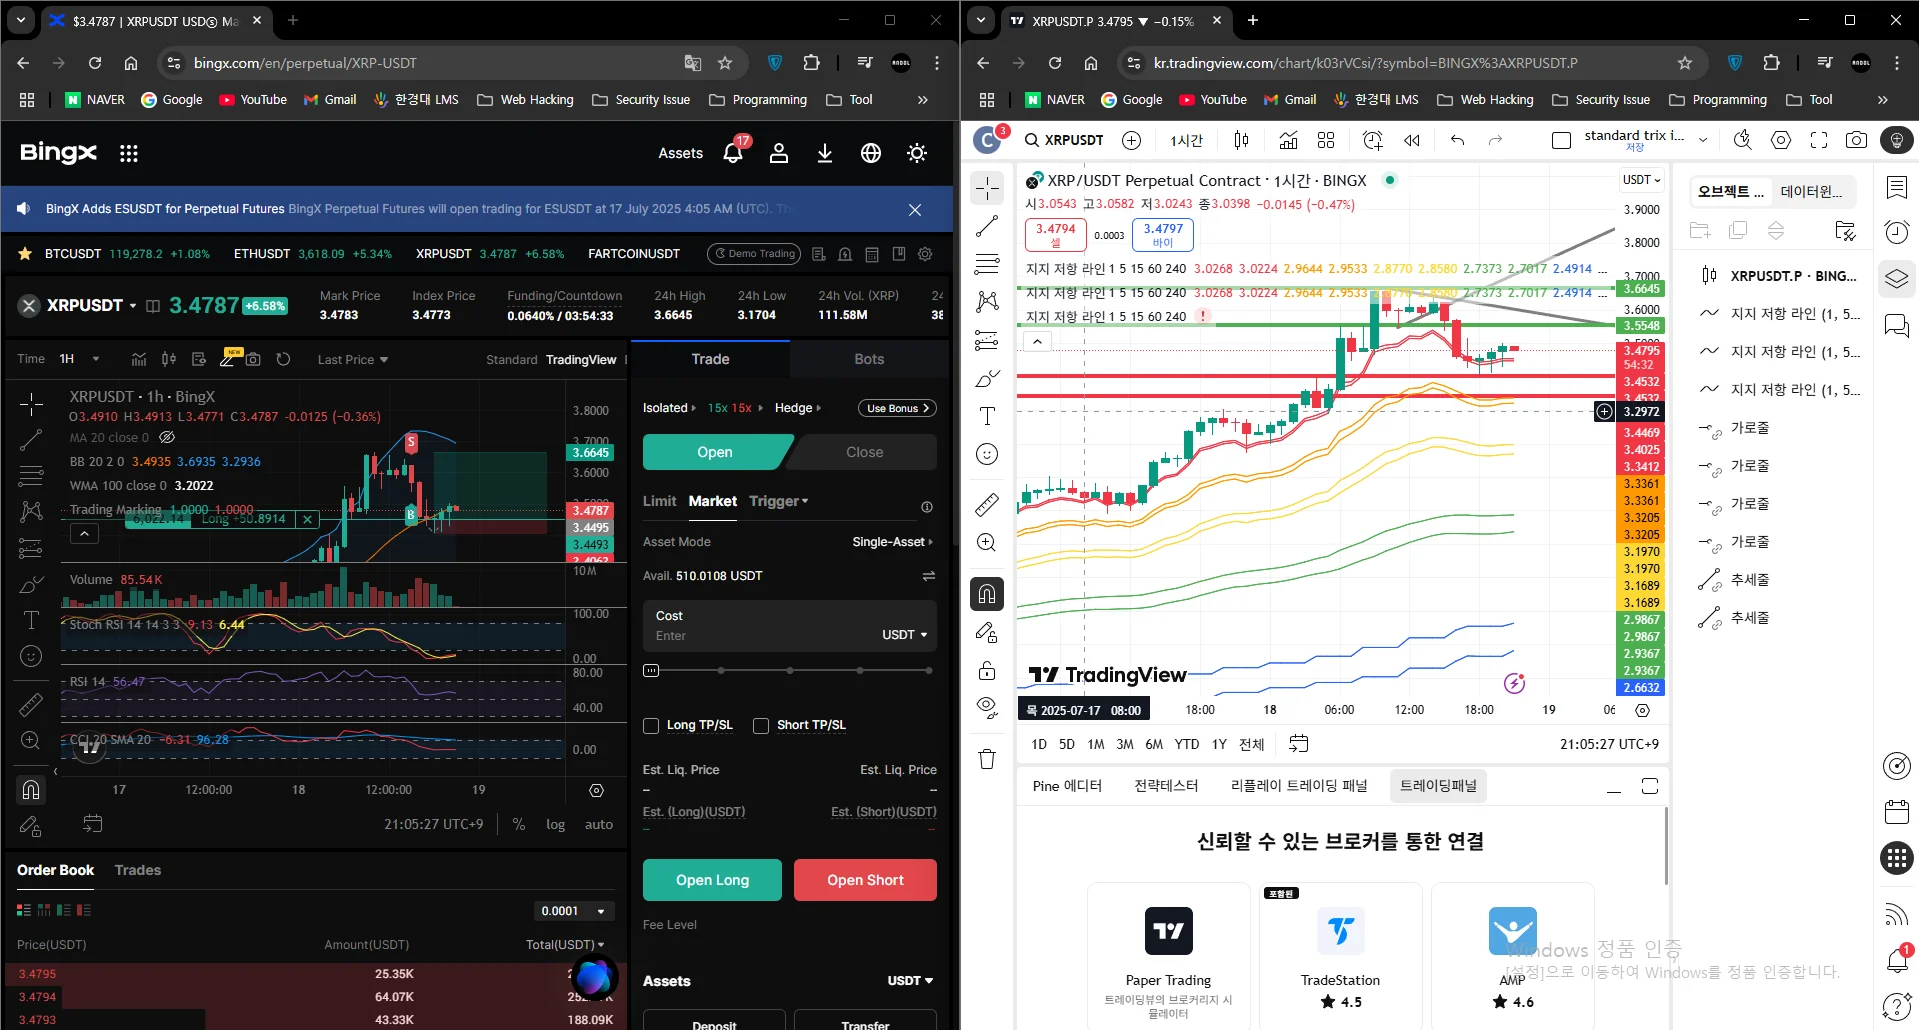Click TradingView undo arrow
This screenshot has width=1919, height=1030.
click(x=1457, y=140)
